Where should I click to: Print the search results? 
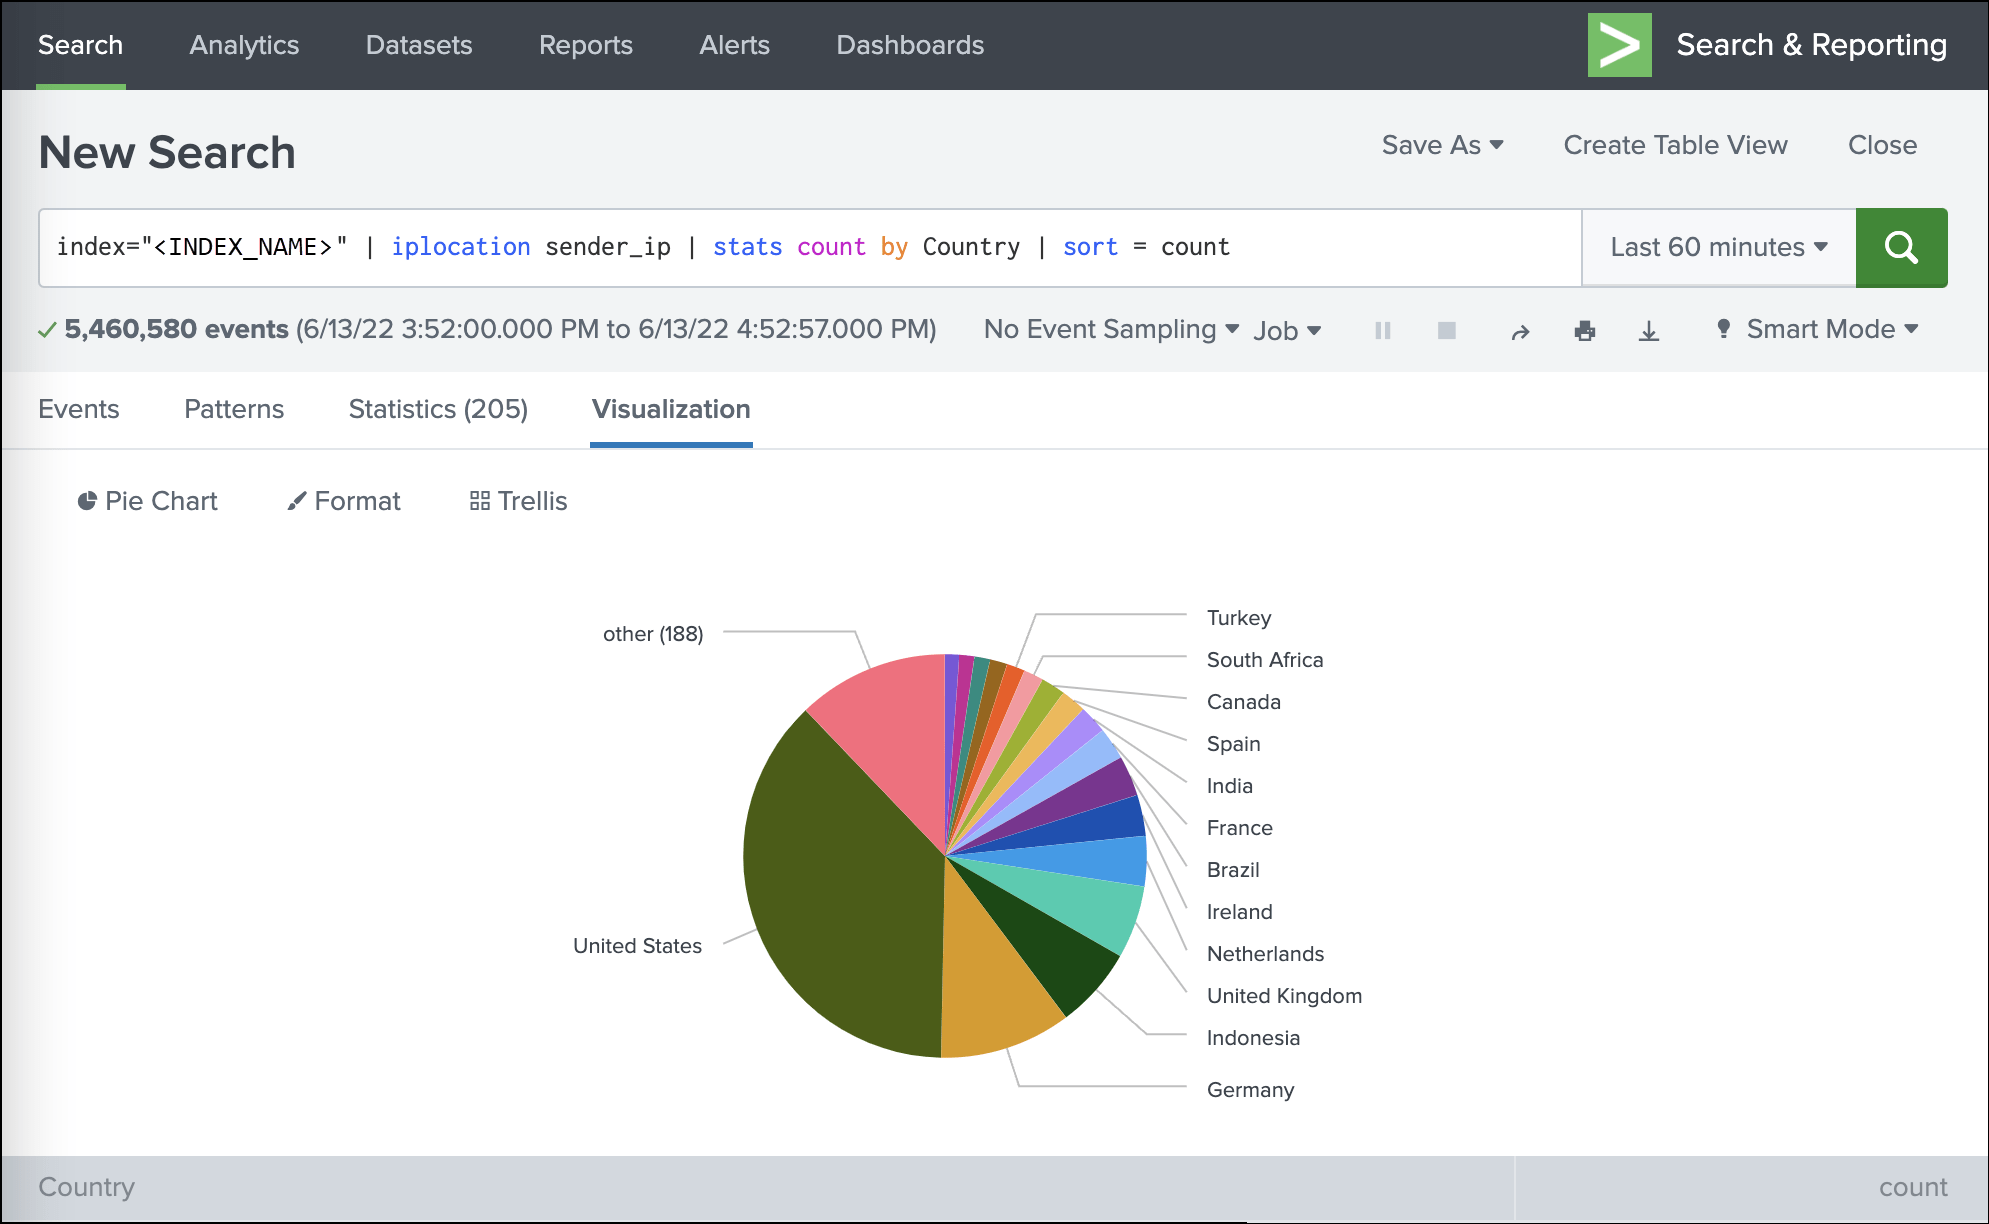pos(1585,329)
